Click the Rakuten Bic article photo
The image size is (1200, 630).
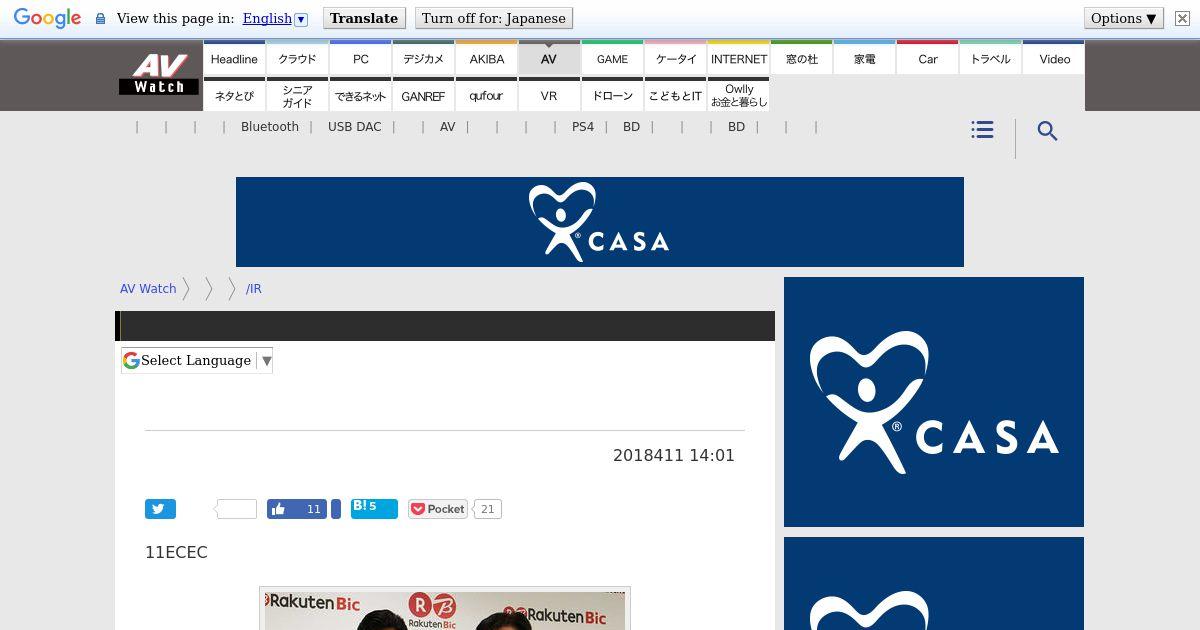pos(445,609)
